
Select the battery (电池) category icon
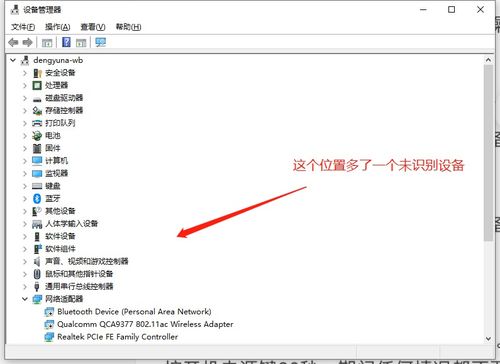[x=37, y=136]
